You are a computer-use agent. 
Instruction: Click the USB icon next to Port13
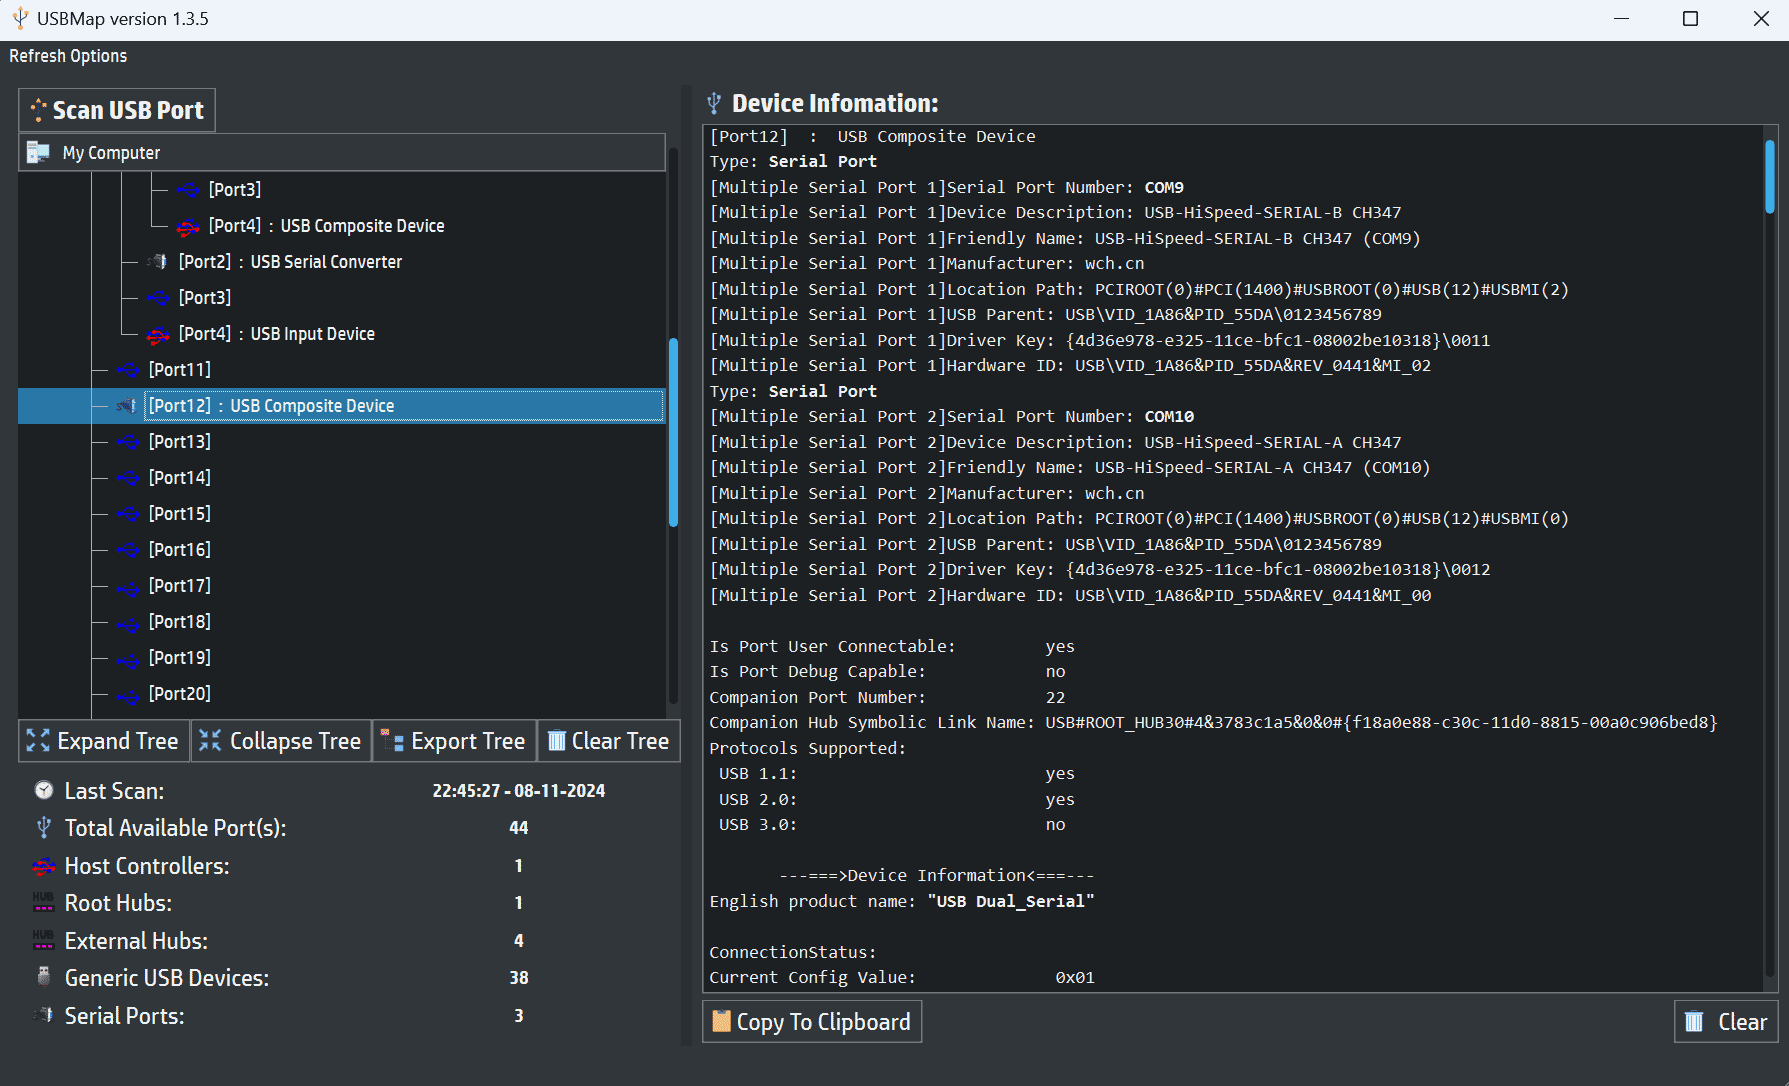(128, 442)
